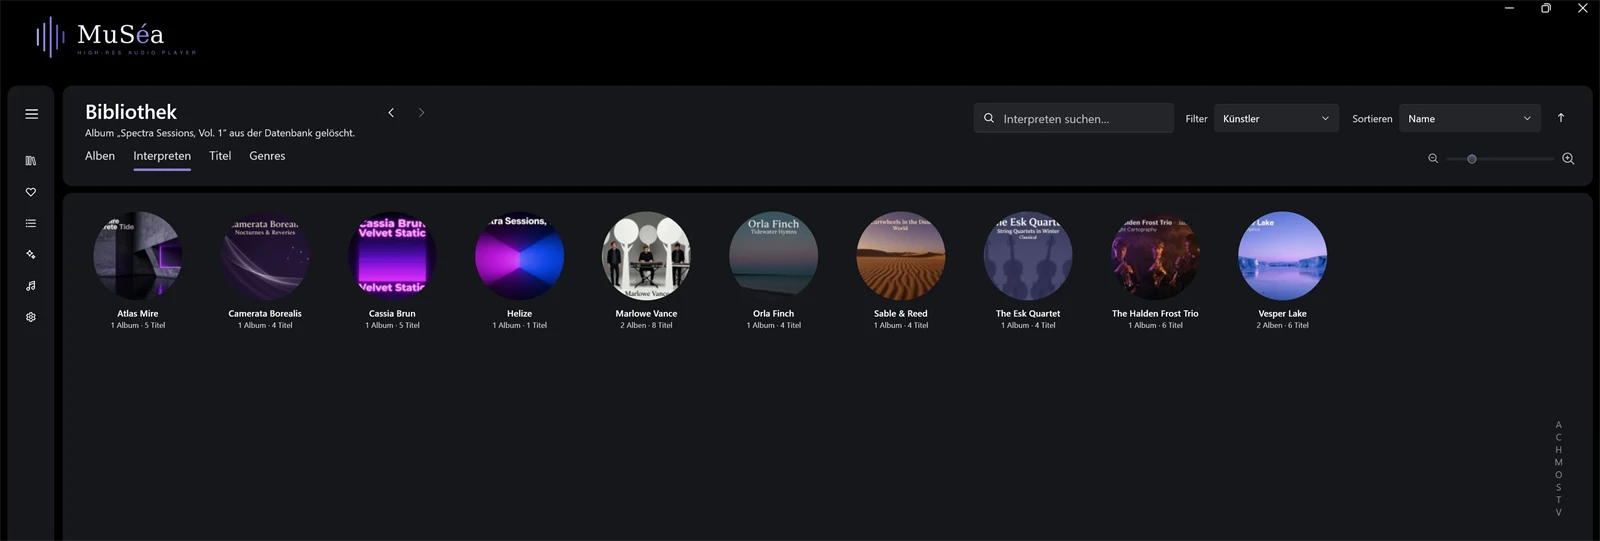Open the Library books icon in sidebar

coord(31,161)
